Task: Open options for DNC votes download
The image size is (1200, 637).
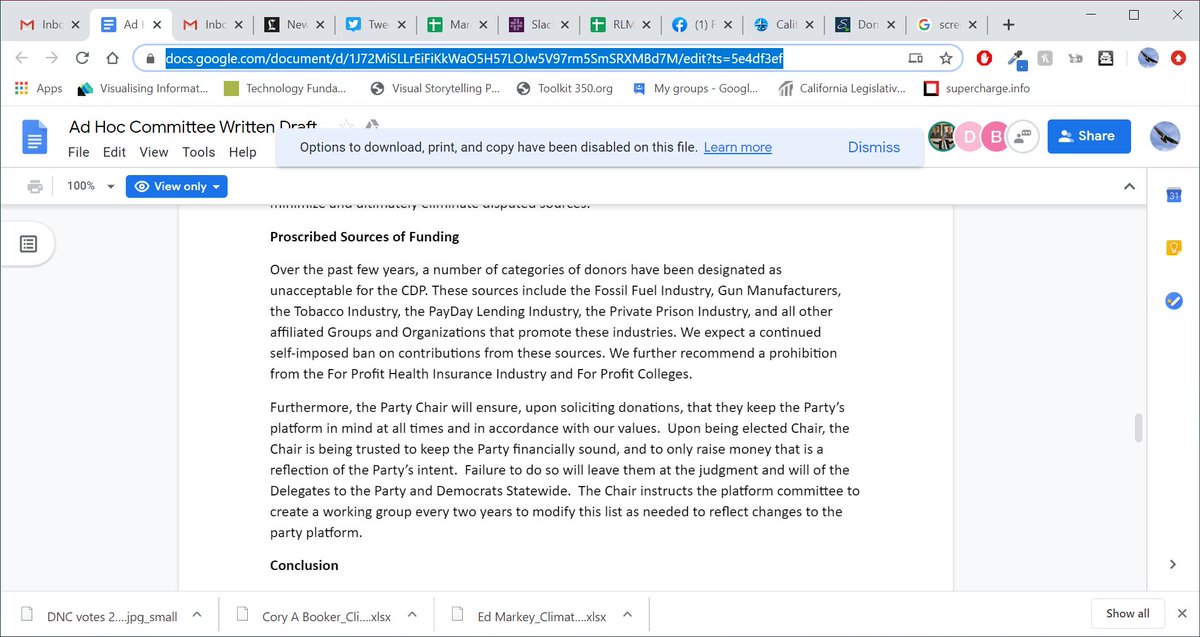Action: tap(197, 614)
